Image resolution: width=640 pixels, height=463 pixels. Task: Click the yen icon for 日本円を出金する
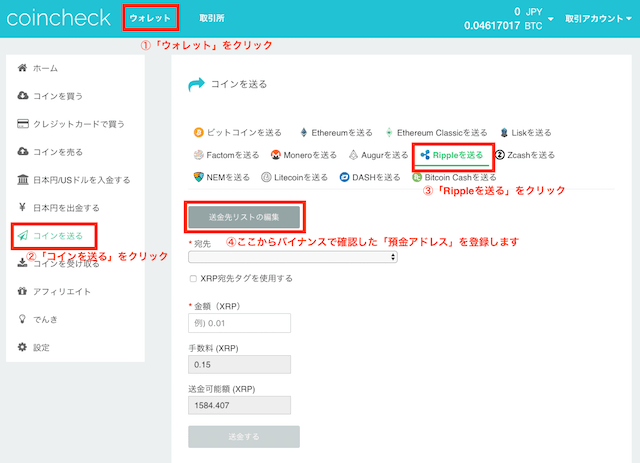click(22, 207)
